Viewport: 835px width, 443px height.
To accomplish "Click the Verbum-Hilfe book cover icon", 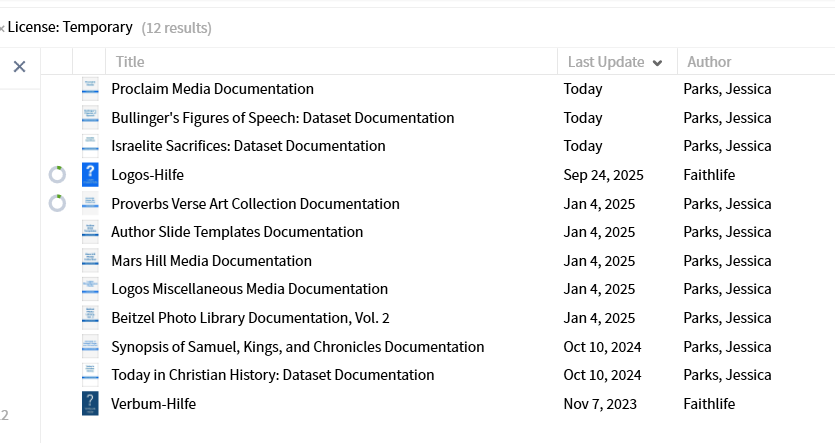I will point(90,404).
